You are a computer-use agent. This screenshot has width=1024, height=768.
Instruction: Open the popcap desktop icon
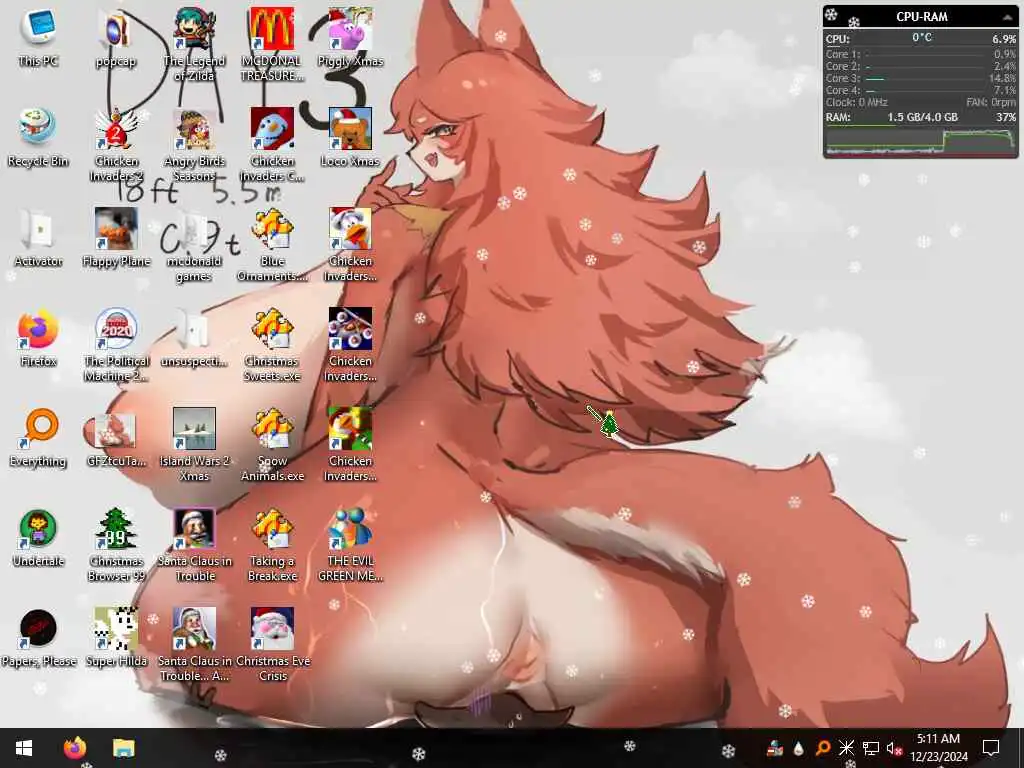116,39
